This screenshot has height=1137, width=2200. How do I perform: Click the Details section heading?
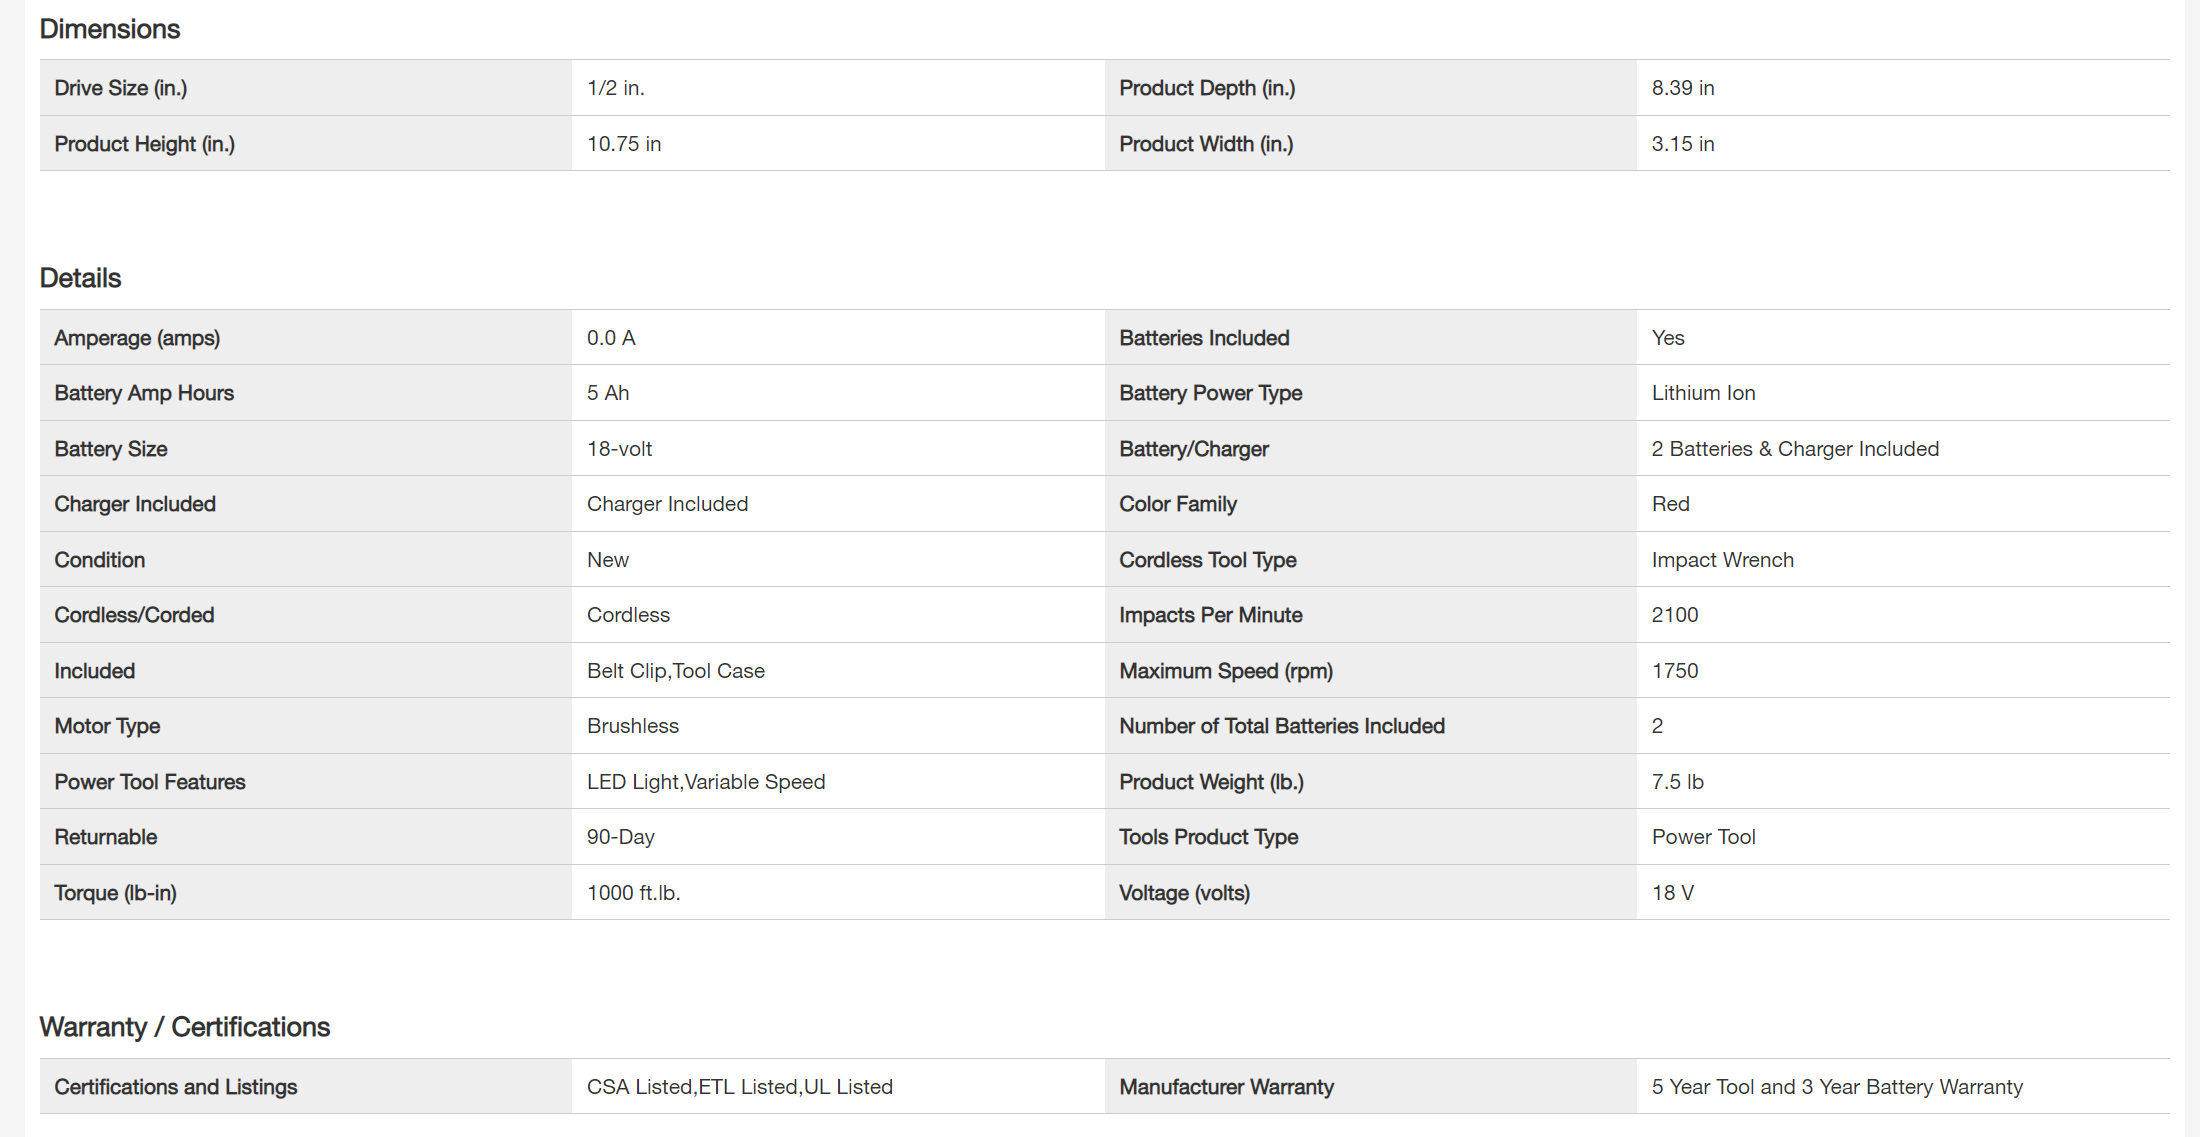(80, 278)
